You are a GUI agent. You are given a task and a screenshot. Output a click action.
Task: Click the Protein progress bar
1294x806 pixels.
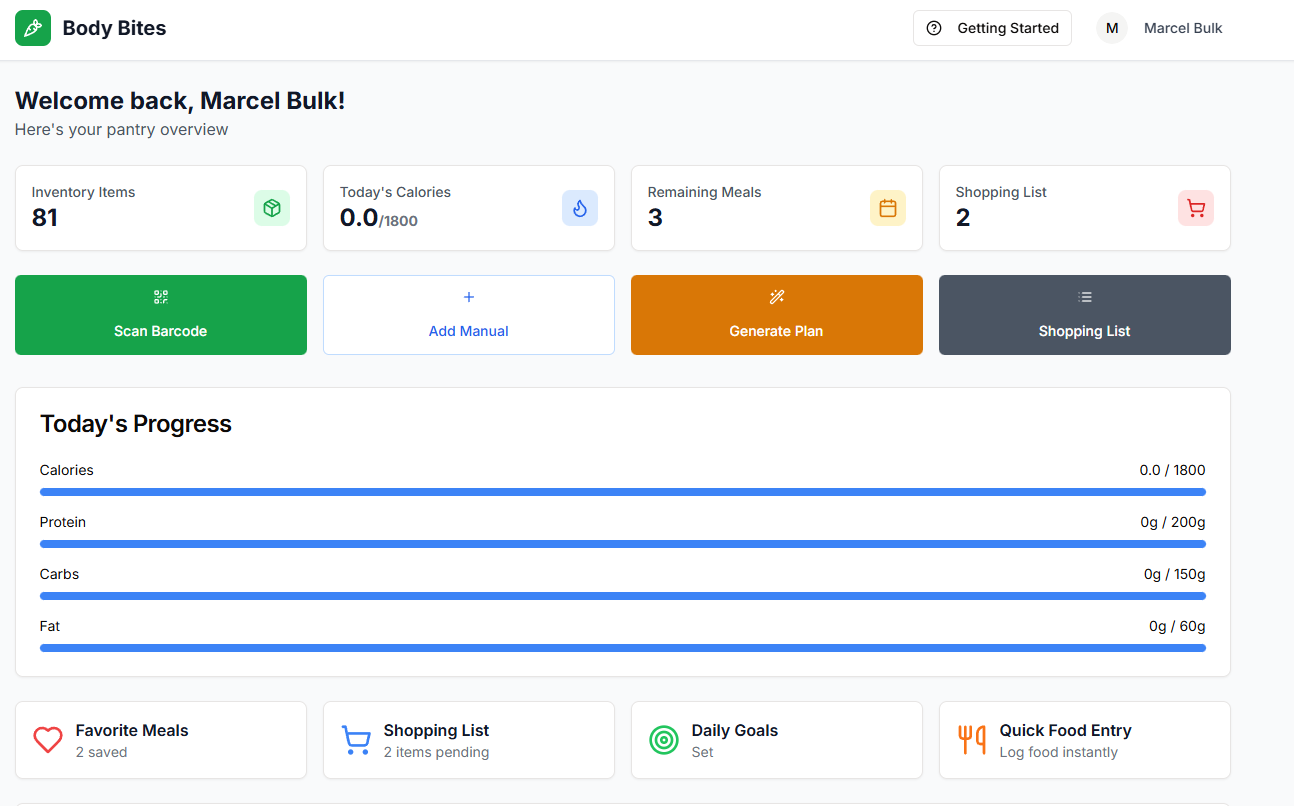[623, 544]
